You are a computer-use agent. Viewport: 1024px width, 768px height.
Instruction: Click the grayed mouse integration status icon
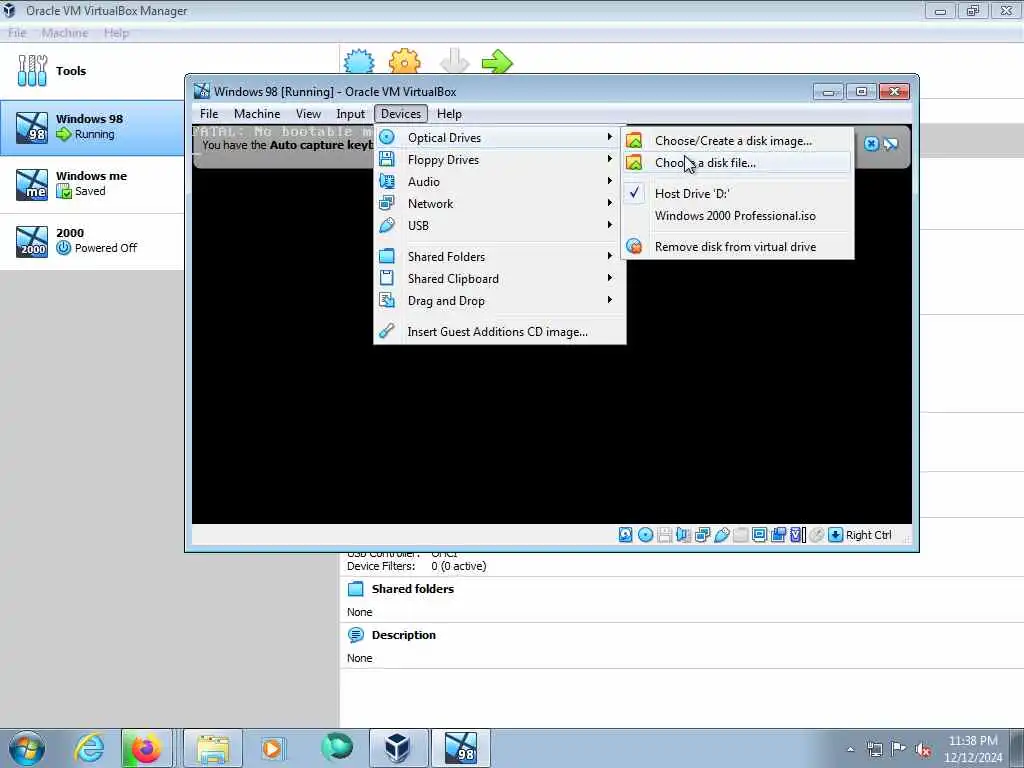(816, 535)
